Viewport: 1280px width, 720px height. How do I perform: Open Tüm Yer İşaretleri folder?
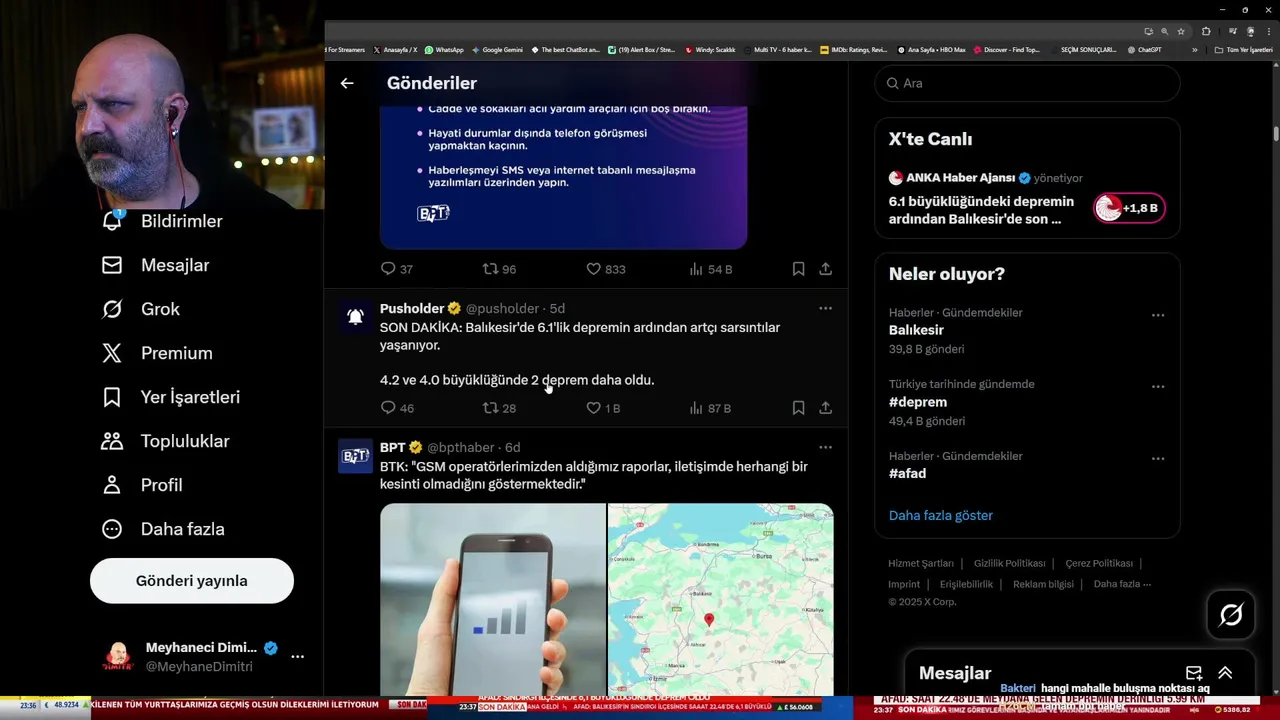click(1243, 49)
